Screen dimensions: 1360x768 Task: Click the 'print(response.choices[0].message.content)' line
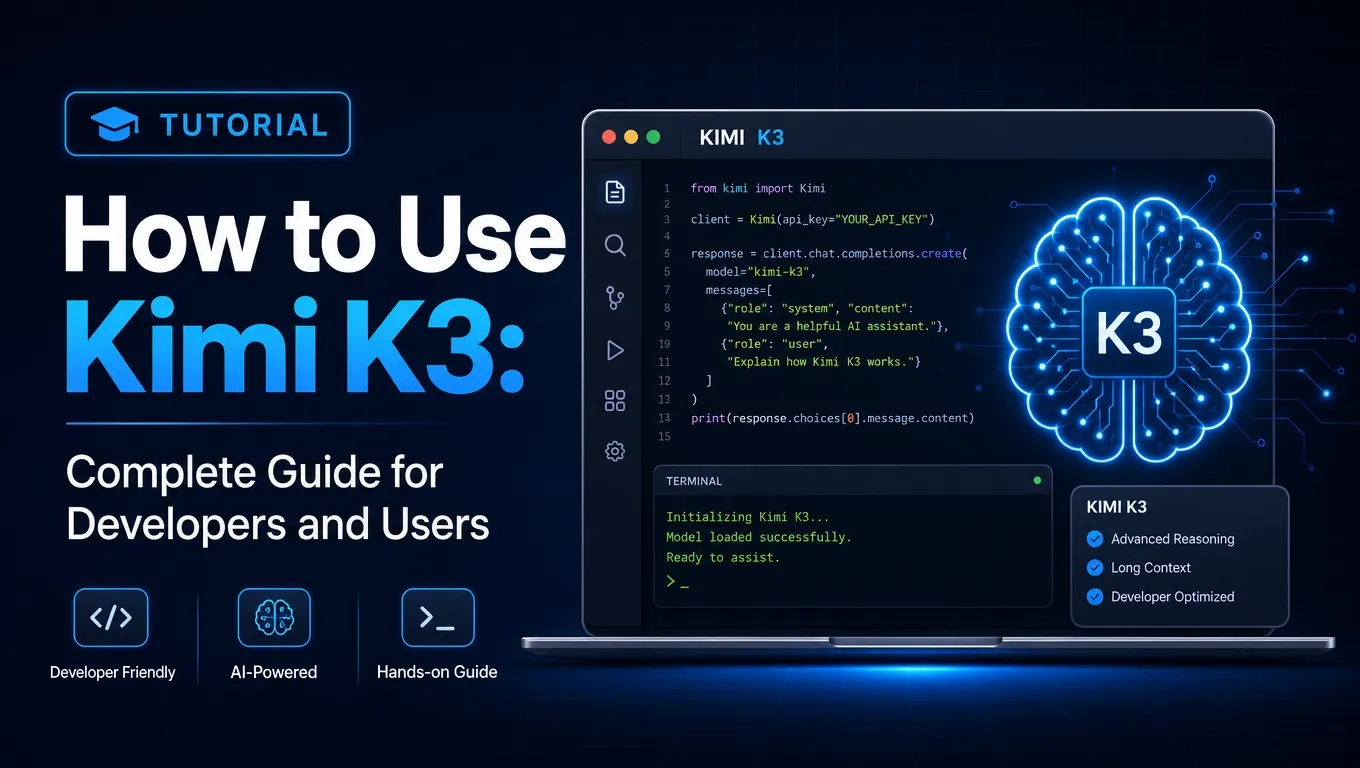tap(832, 418)
